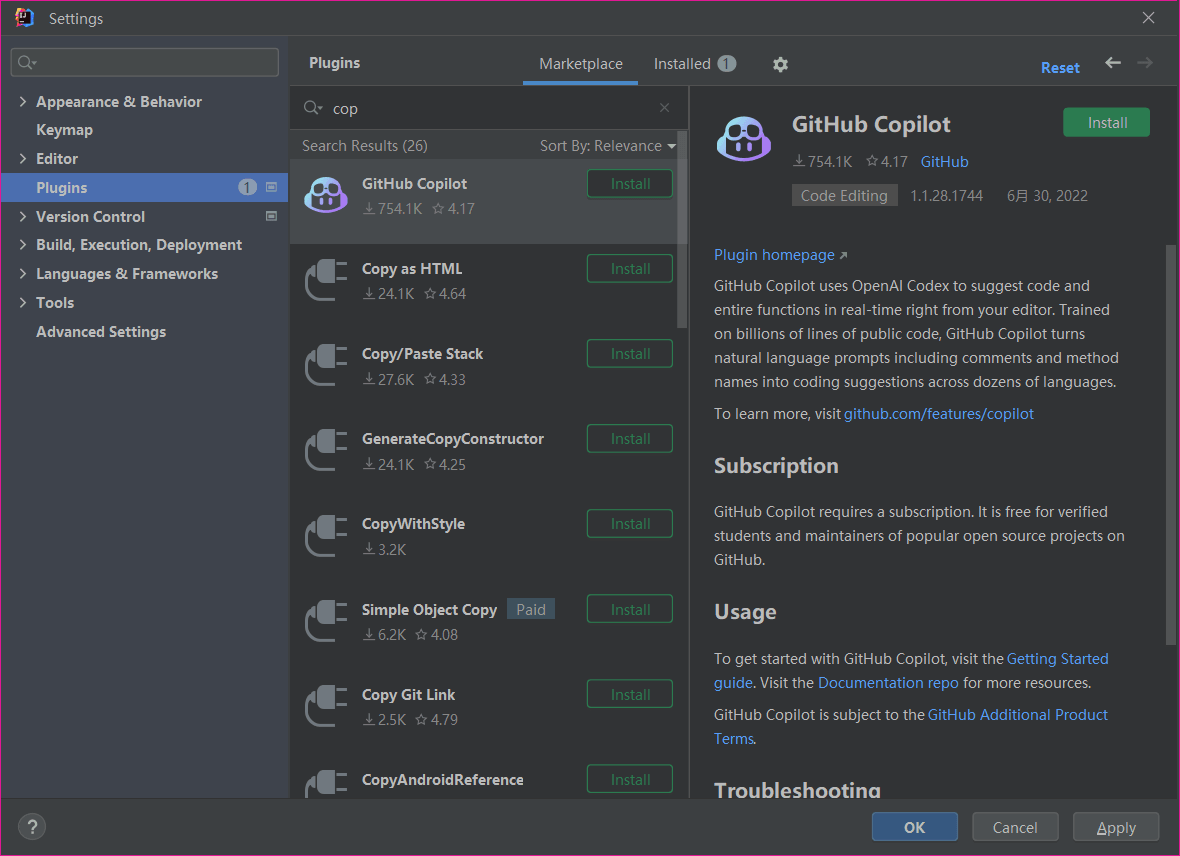This screenshot has height=856, width=1180.
Task: Click the Copy/Paste Stack plugin icon
Action: coord(326,365)
